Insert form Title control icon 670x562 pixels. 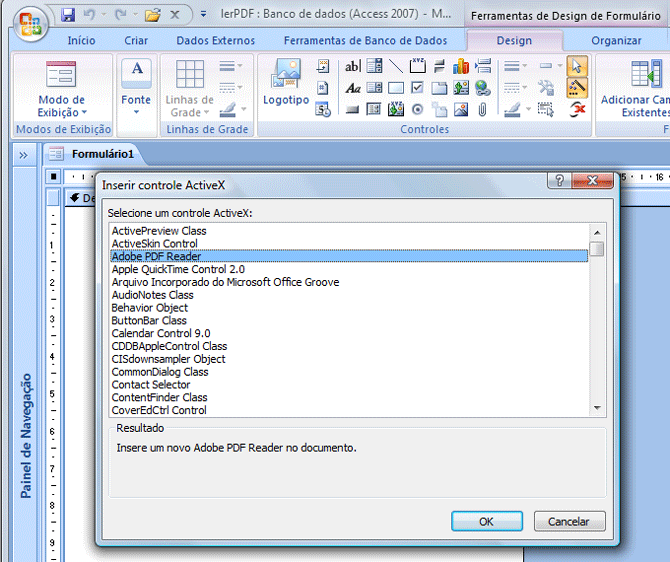click(x=323, y=66)
